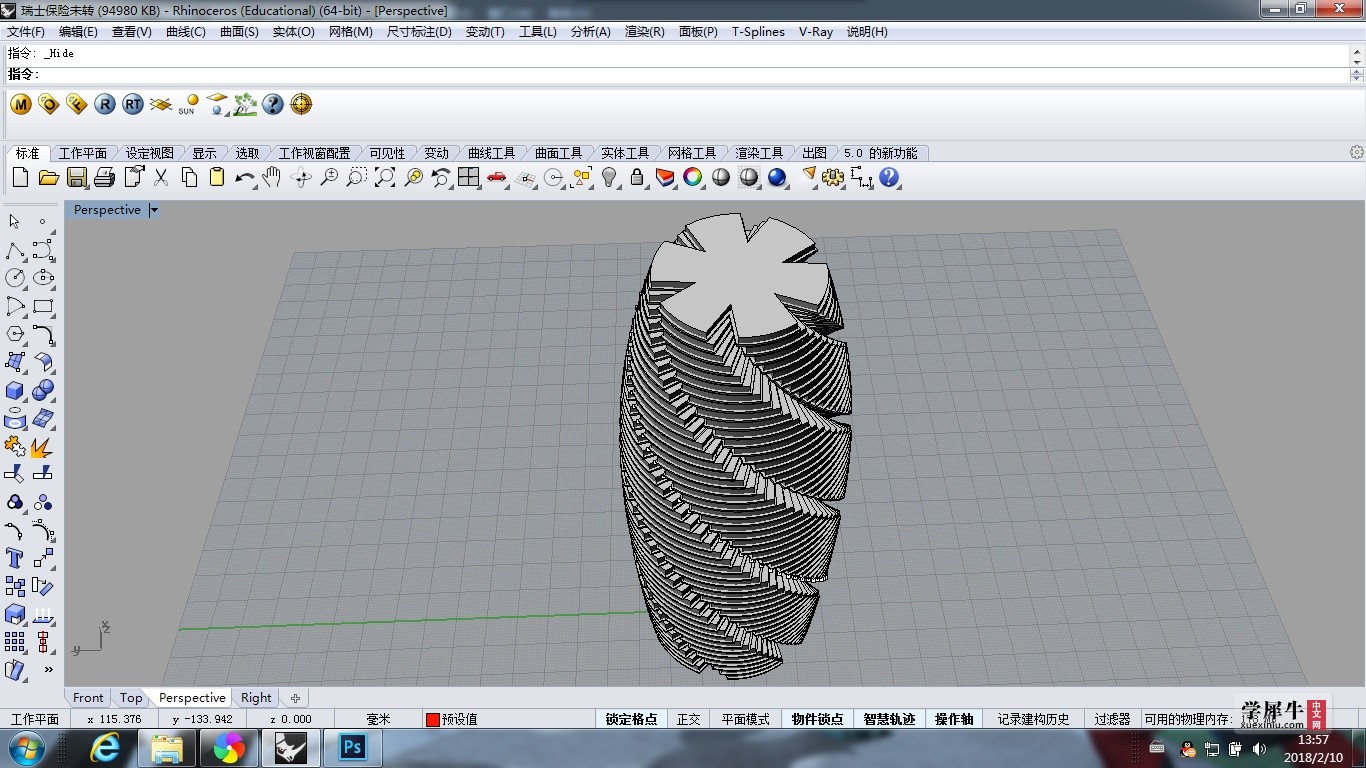Open the V-Ray material editor (M) icon
This screenshot has width=1366, height=768.
pyautogui.click(x=21, y=104)
